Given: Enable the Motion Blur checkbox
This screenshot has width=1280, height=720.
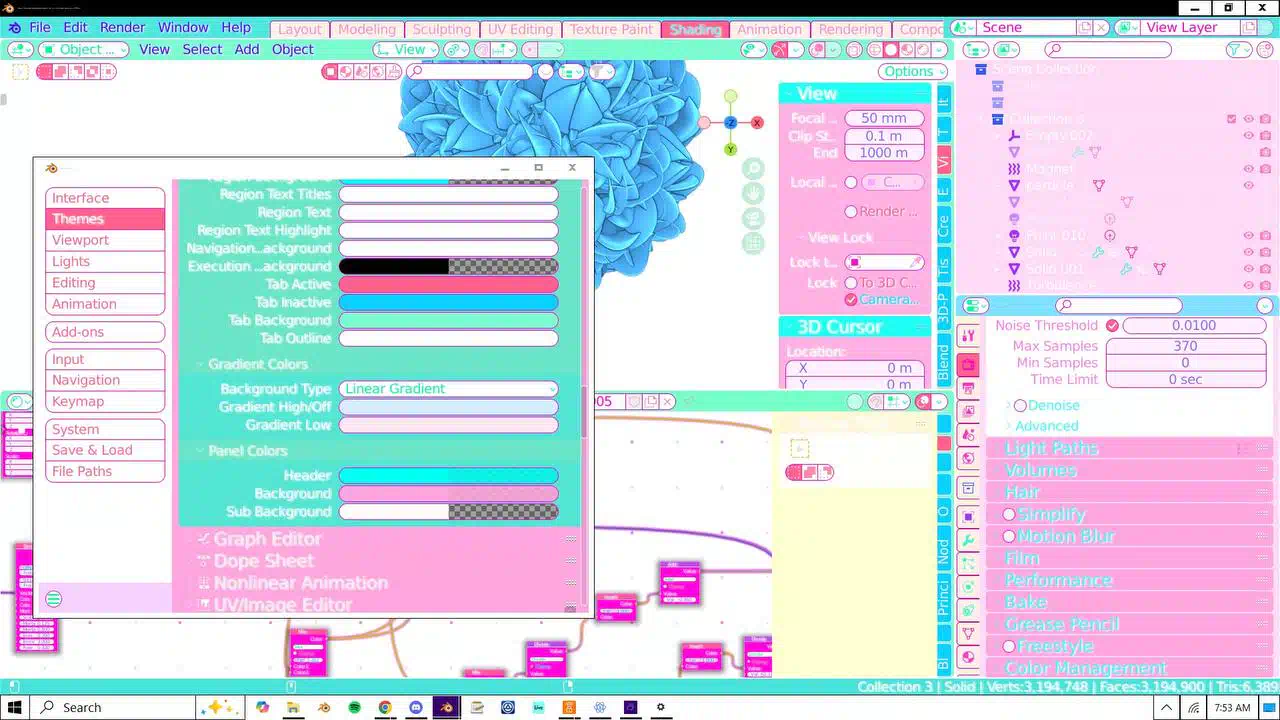Looking at the screenshot, I should (1009, 536).
